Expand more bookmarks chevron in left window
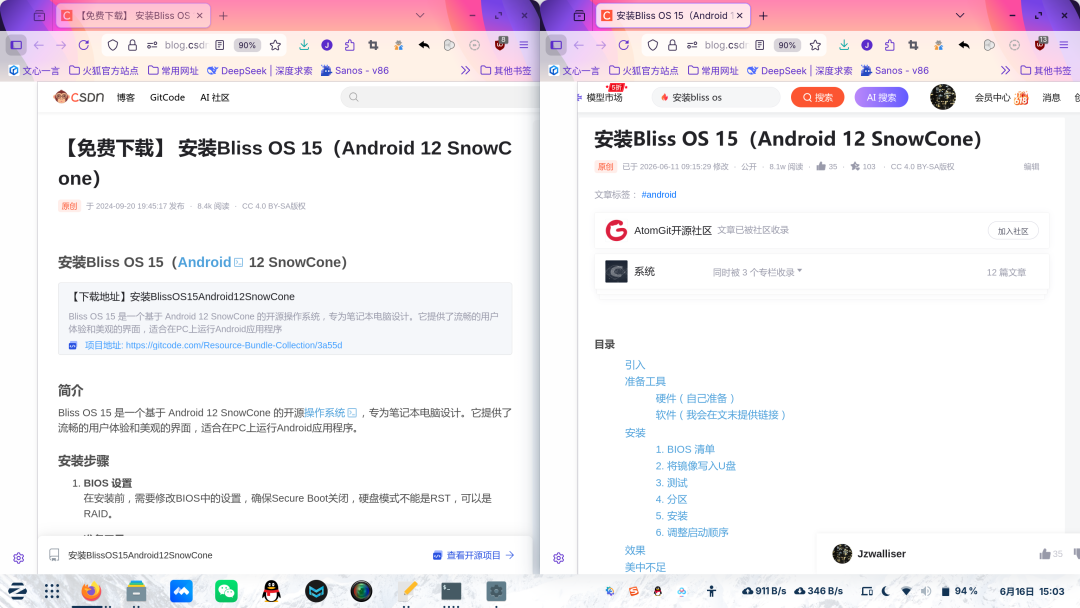The image size is (1080, 608). (x=466, y=70)
